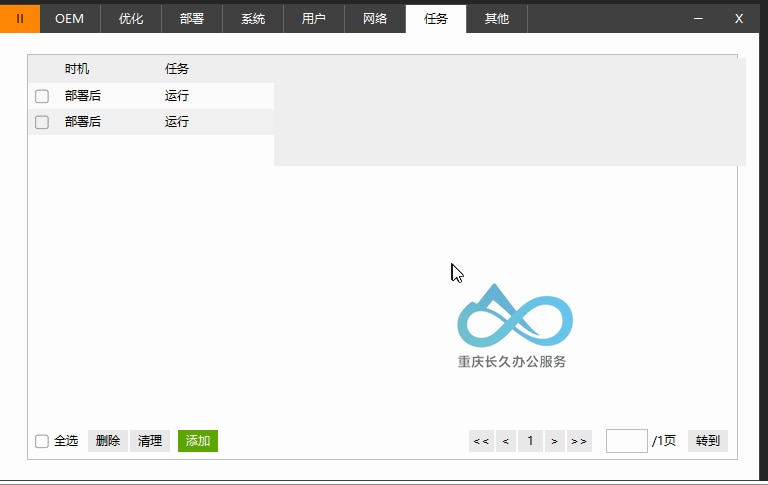The width and height of the screenshot is (768, 485).
Task: Select 运行 in the first row
Action: tap(177, 96)
